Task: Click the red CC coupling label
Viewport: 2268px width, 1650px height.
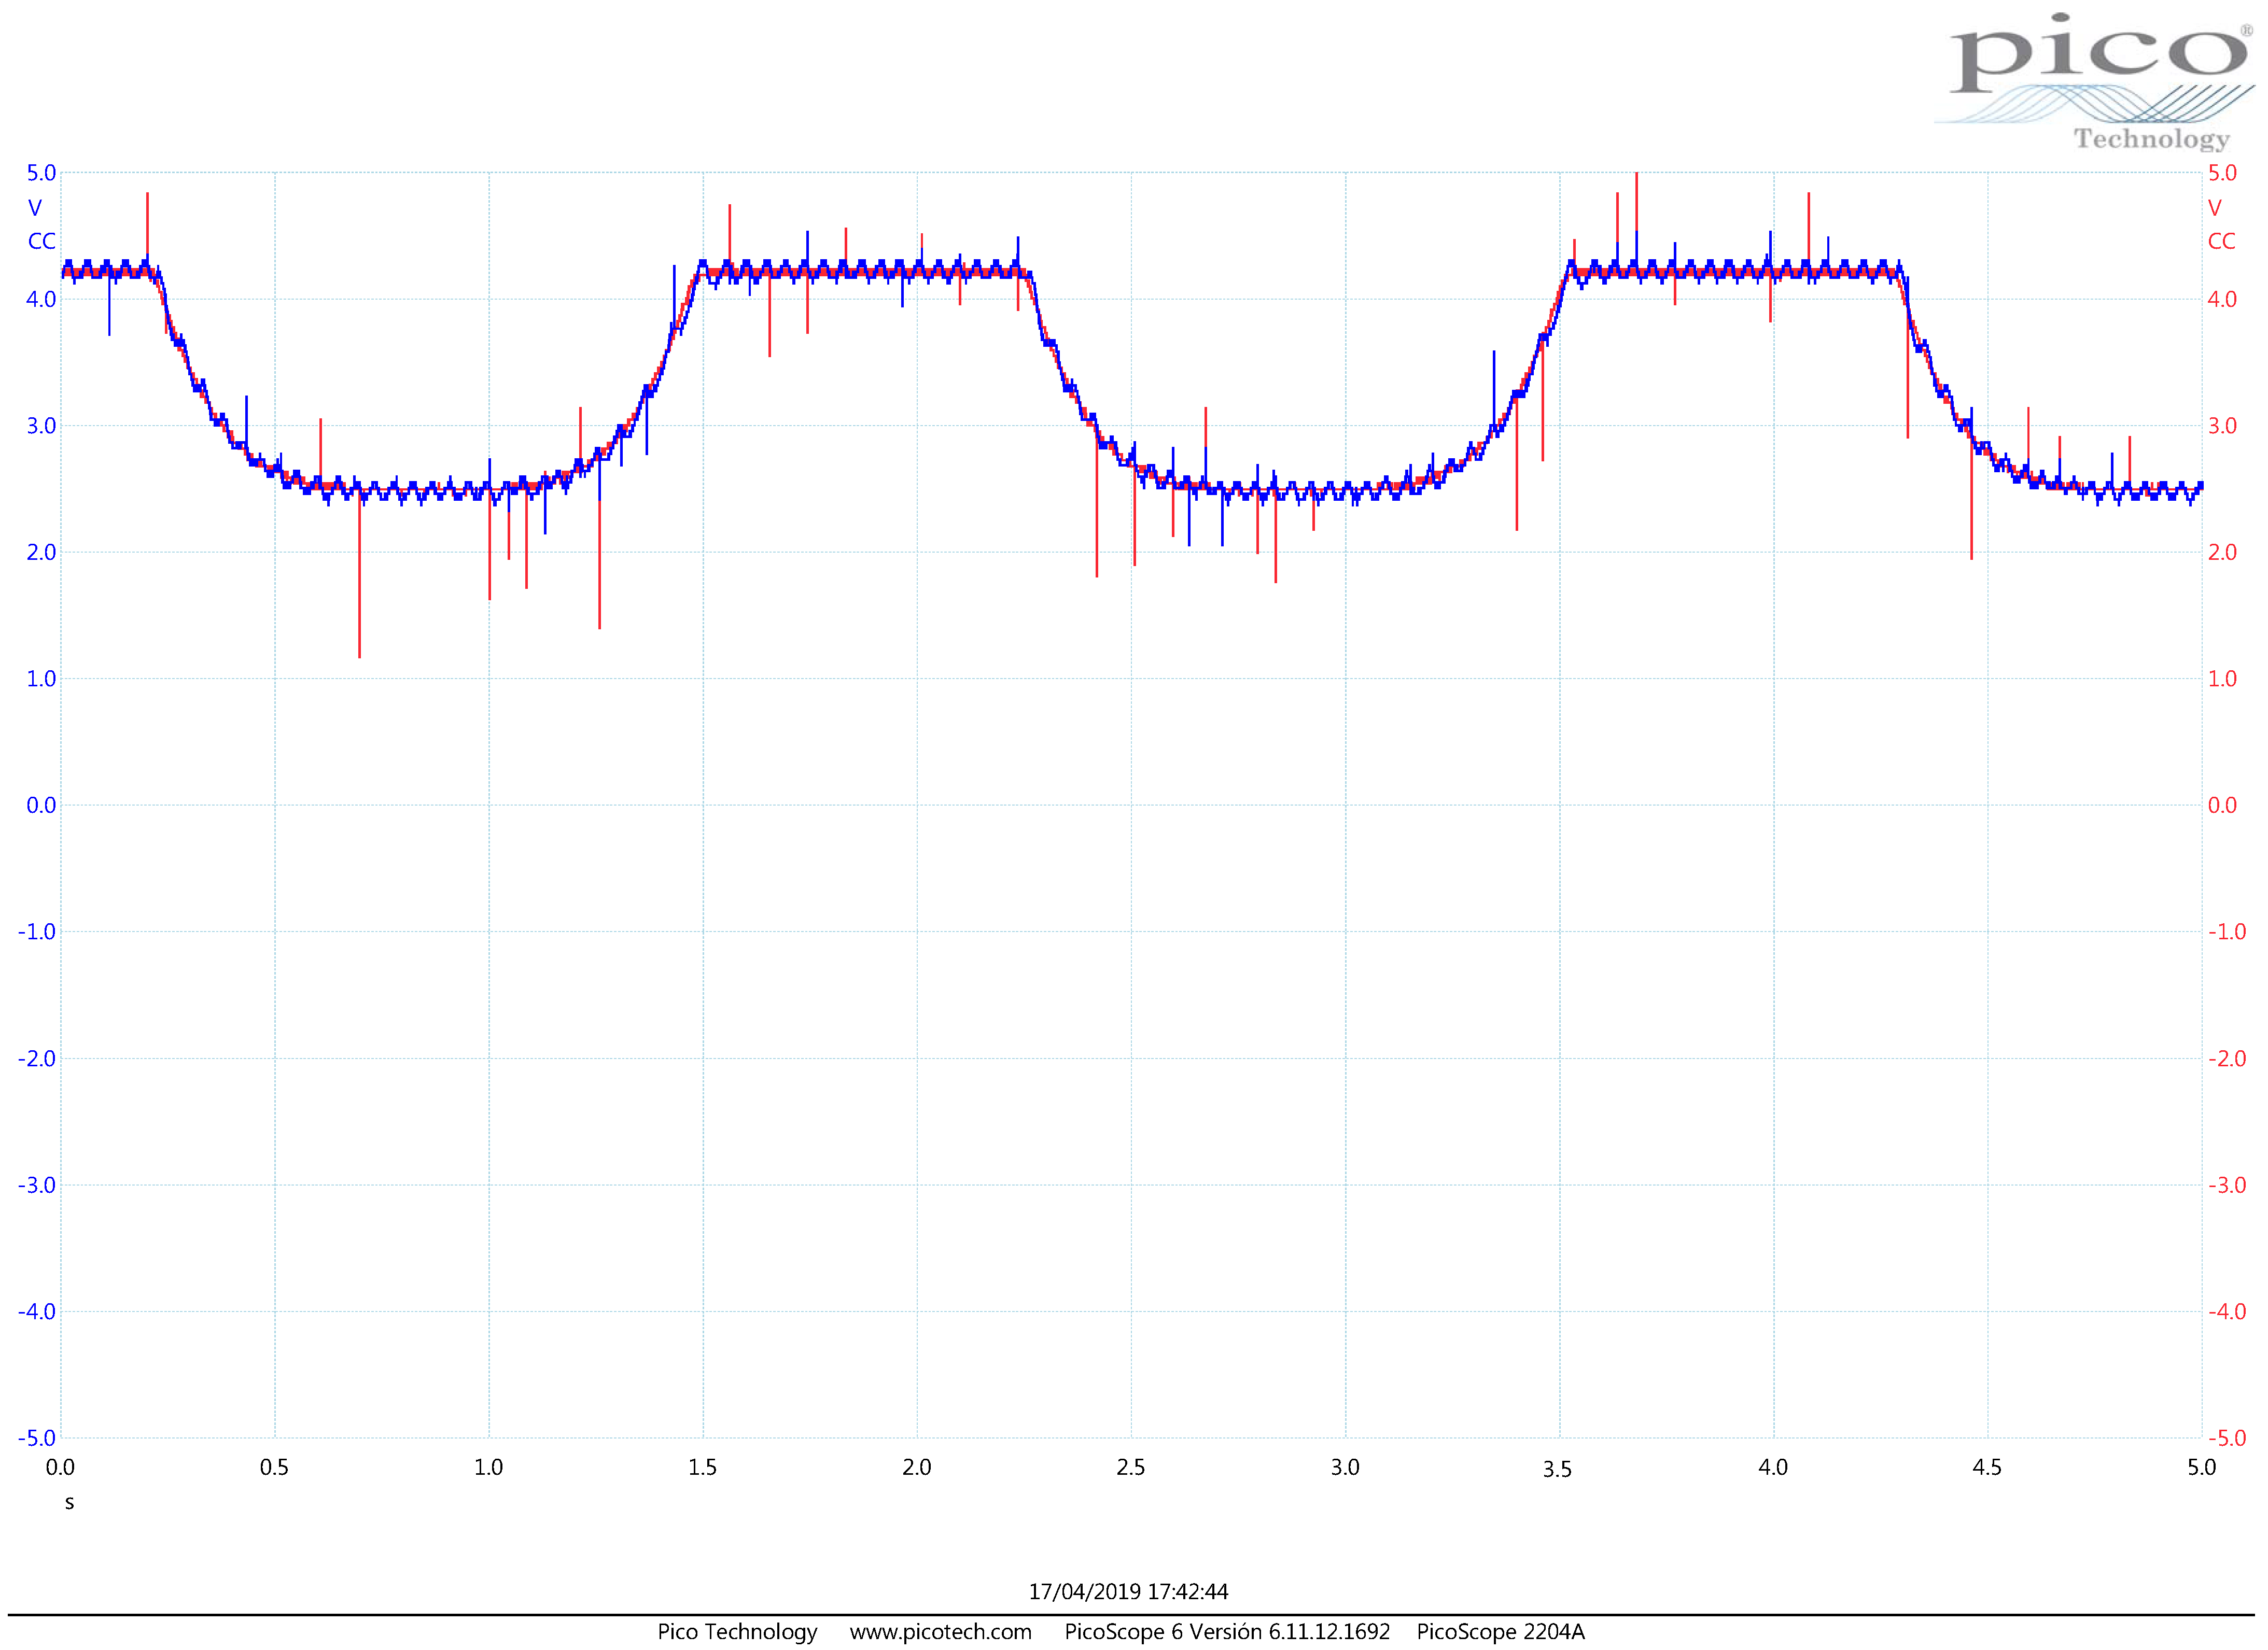Action: pyautogui.click(x=2221, y=241)
